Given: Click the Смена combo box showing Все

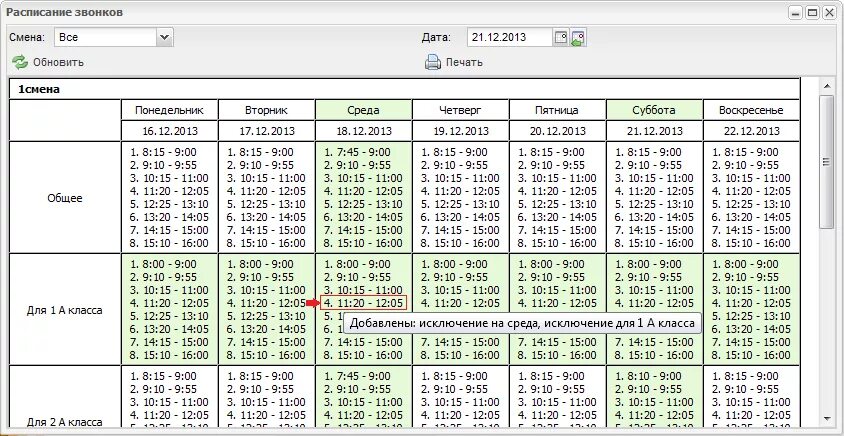Looking at the screenshot, I should point(114,37).
